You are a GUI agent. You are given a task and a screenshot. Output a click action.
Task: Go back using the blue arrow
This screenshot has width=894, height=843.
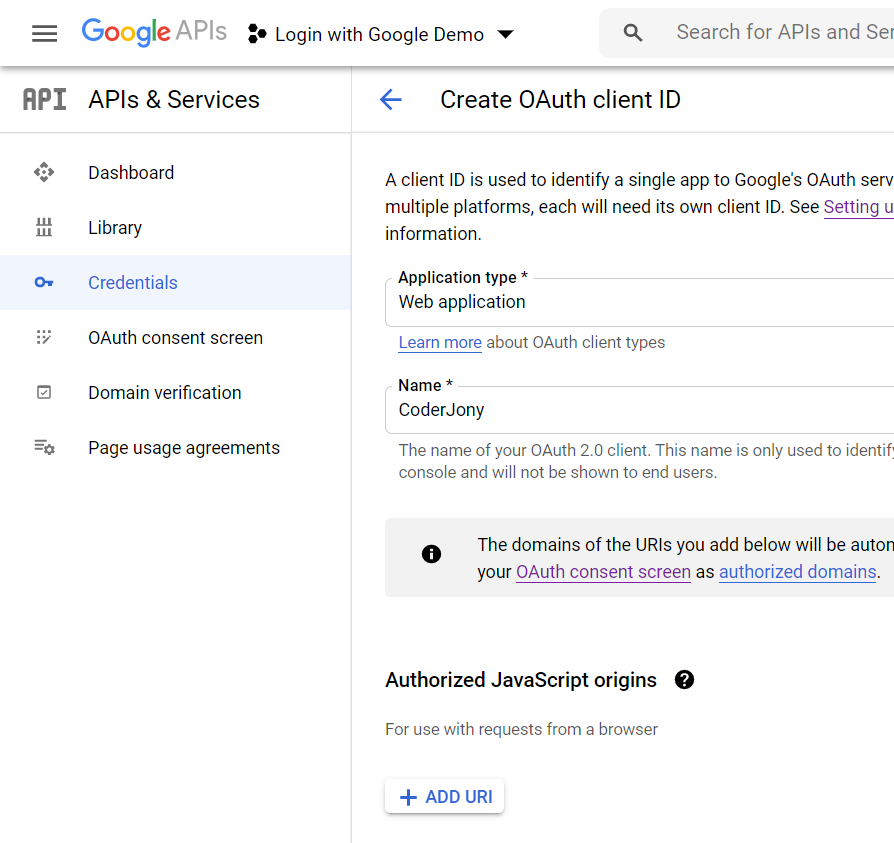[x=391, y=99]
